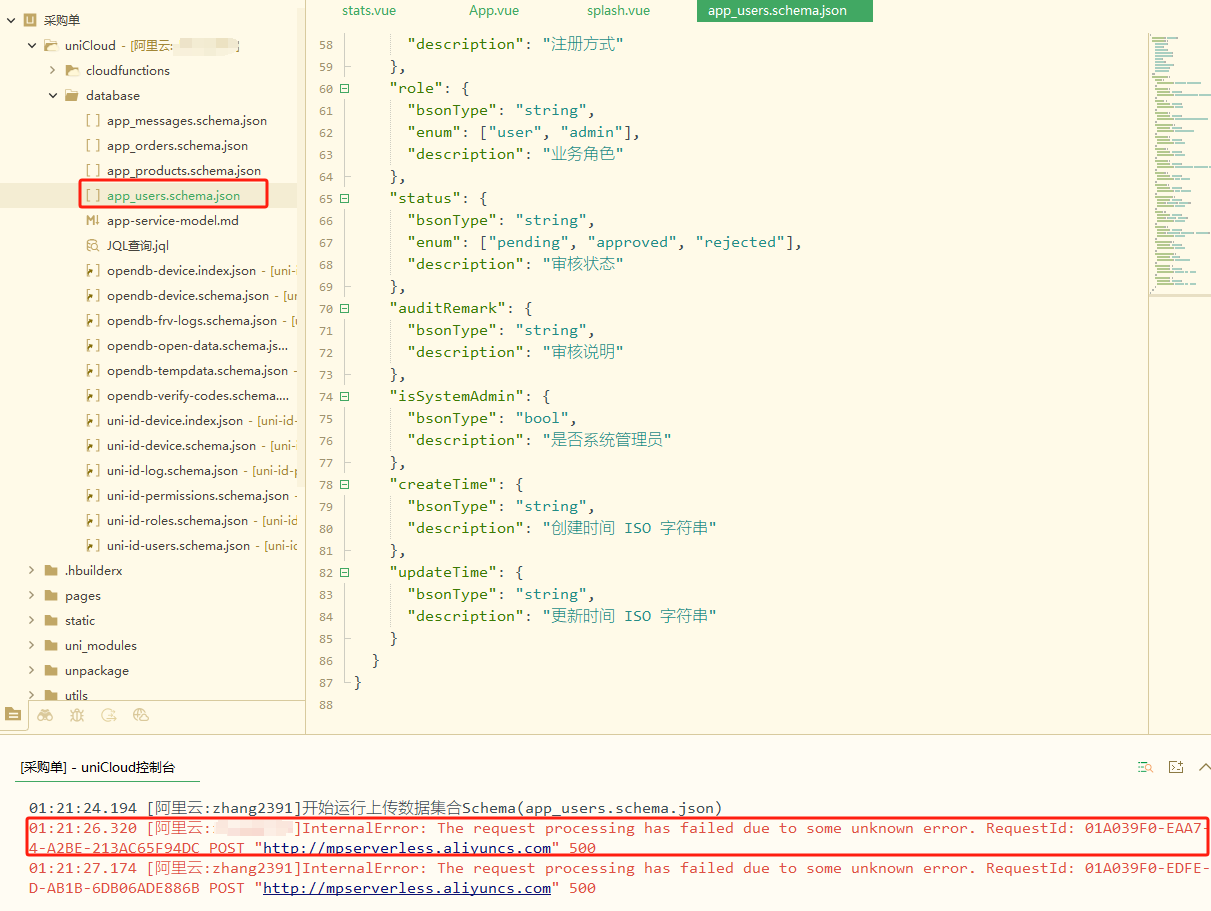This screenshot has width=1211, height=911.
Task: Select the app_users.schema.json editor tab
Action: point(784,10)
